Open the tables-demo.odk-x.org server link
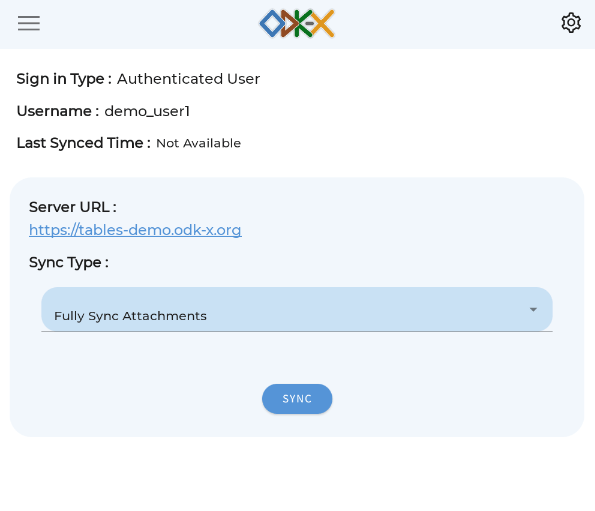Image resolution: width=595 pixels, height=511 pixels. [x=135, y=230]
